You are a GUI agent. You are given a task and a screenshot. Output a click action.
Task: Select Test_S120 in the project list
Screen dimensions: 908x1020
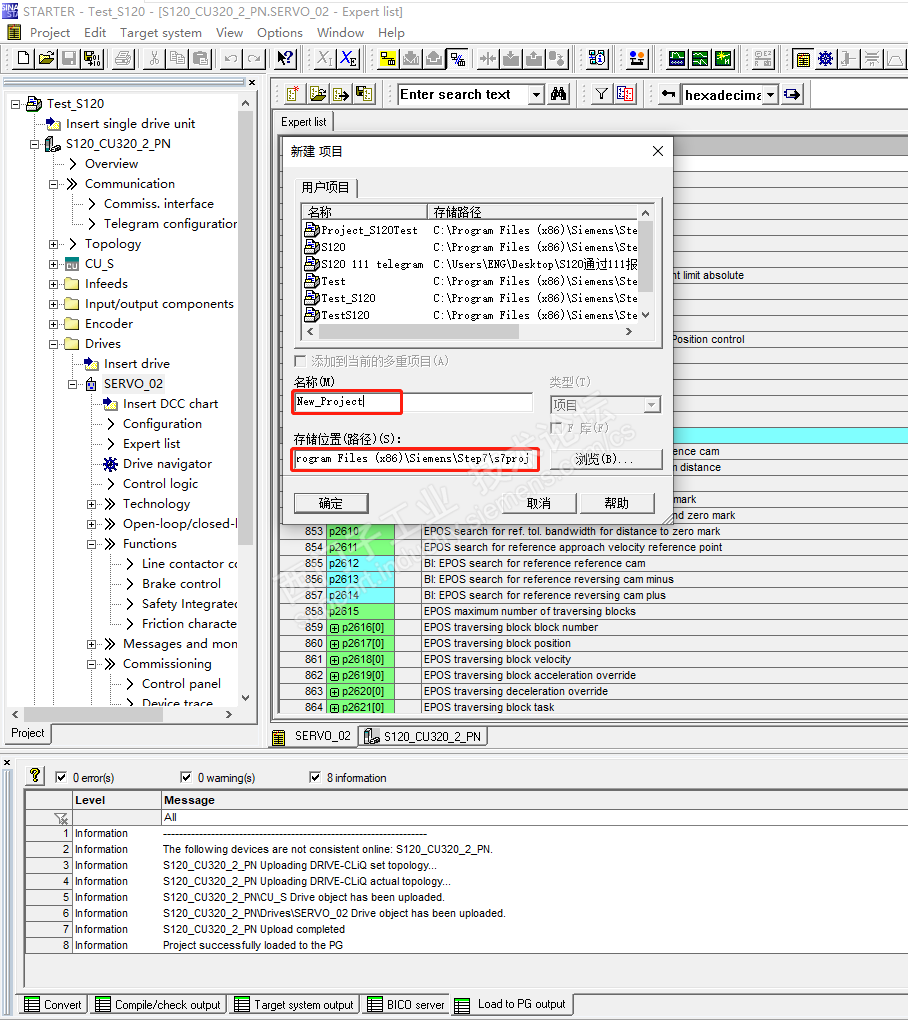point(349,298)
